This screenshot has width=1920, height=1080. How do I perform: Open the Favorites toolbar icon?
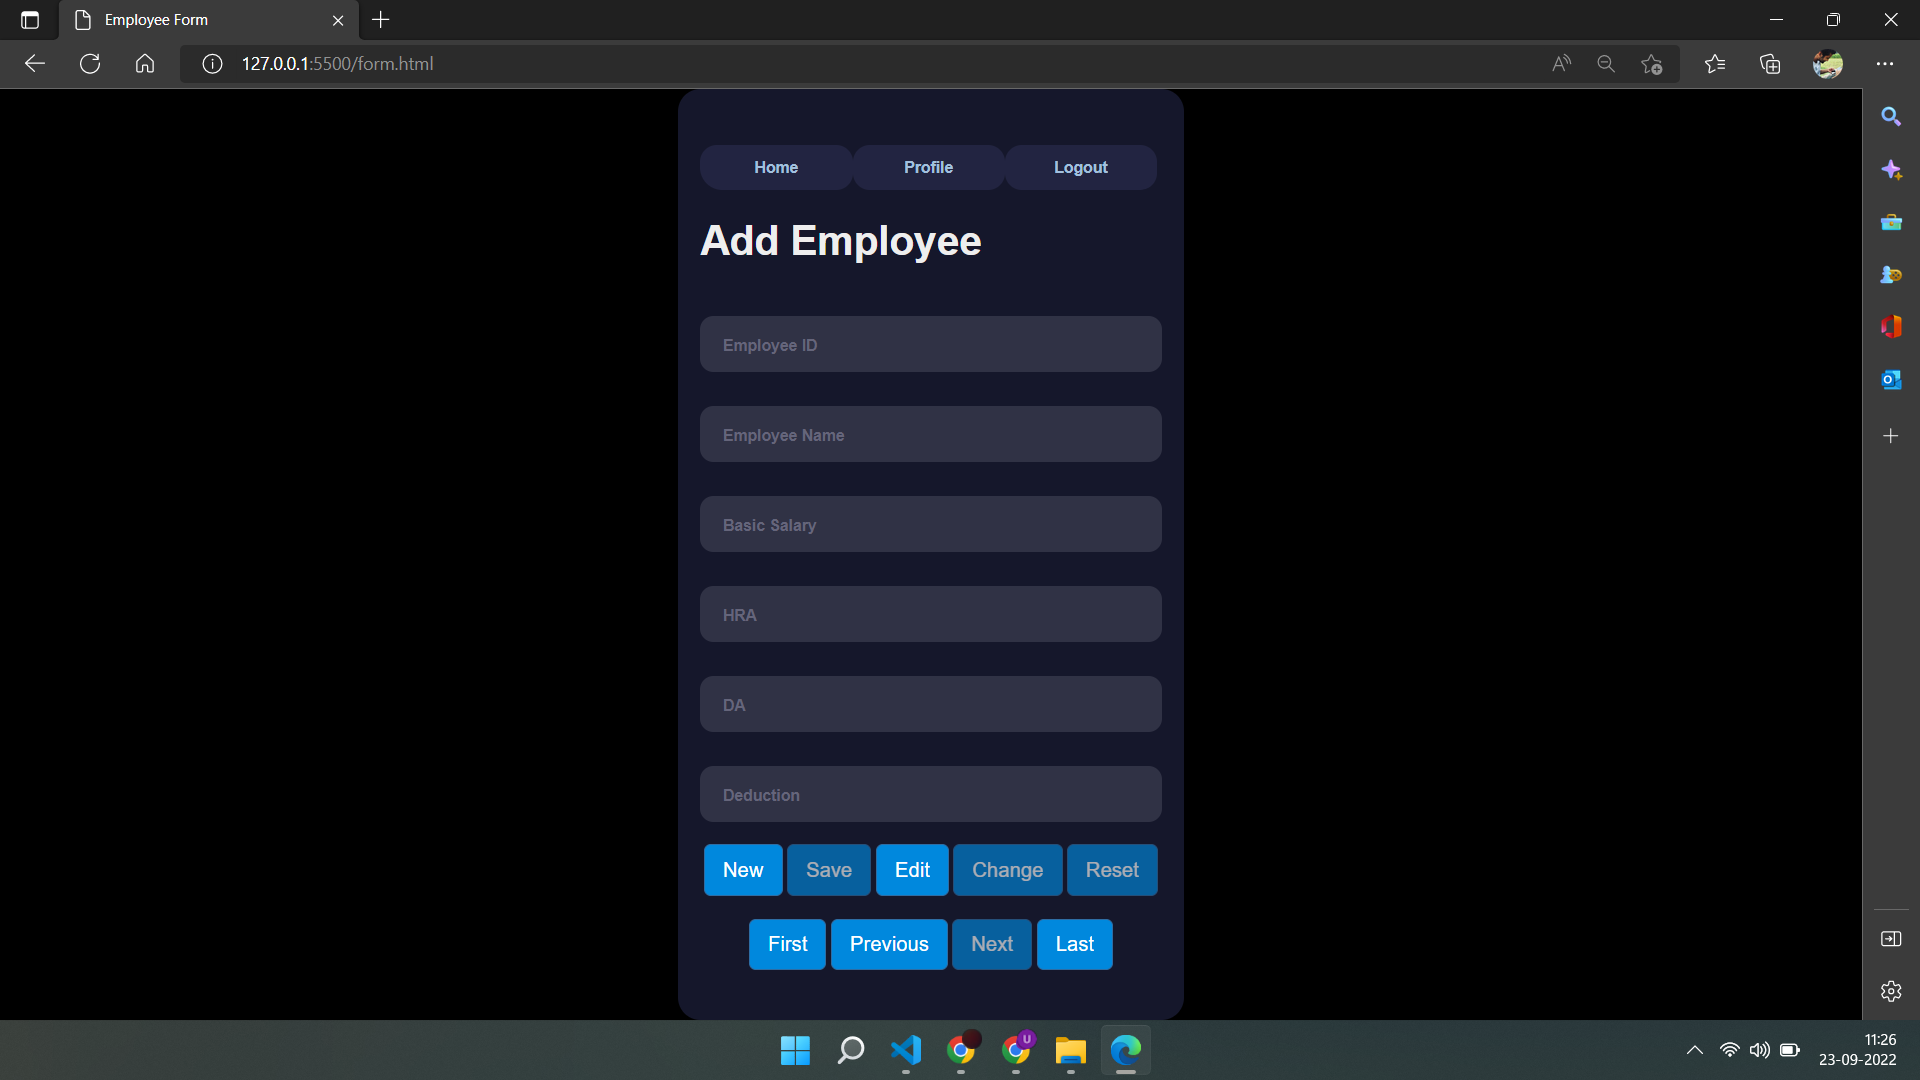coord(1716,63)
